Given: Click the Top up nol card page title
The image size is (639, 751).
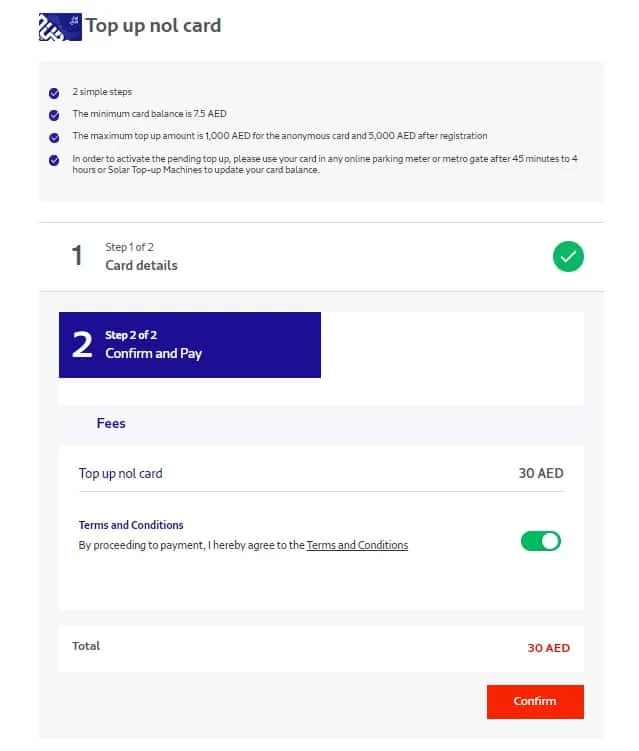Looking at the screenshot, I should pos(153,25).
